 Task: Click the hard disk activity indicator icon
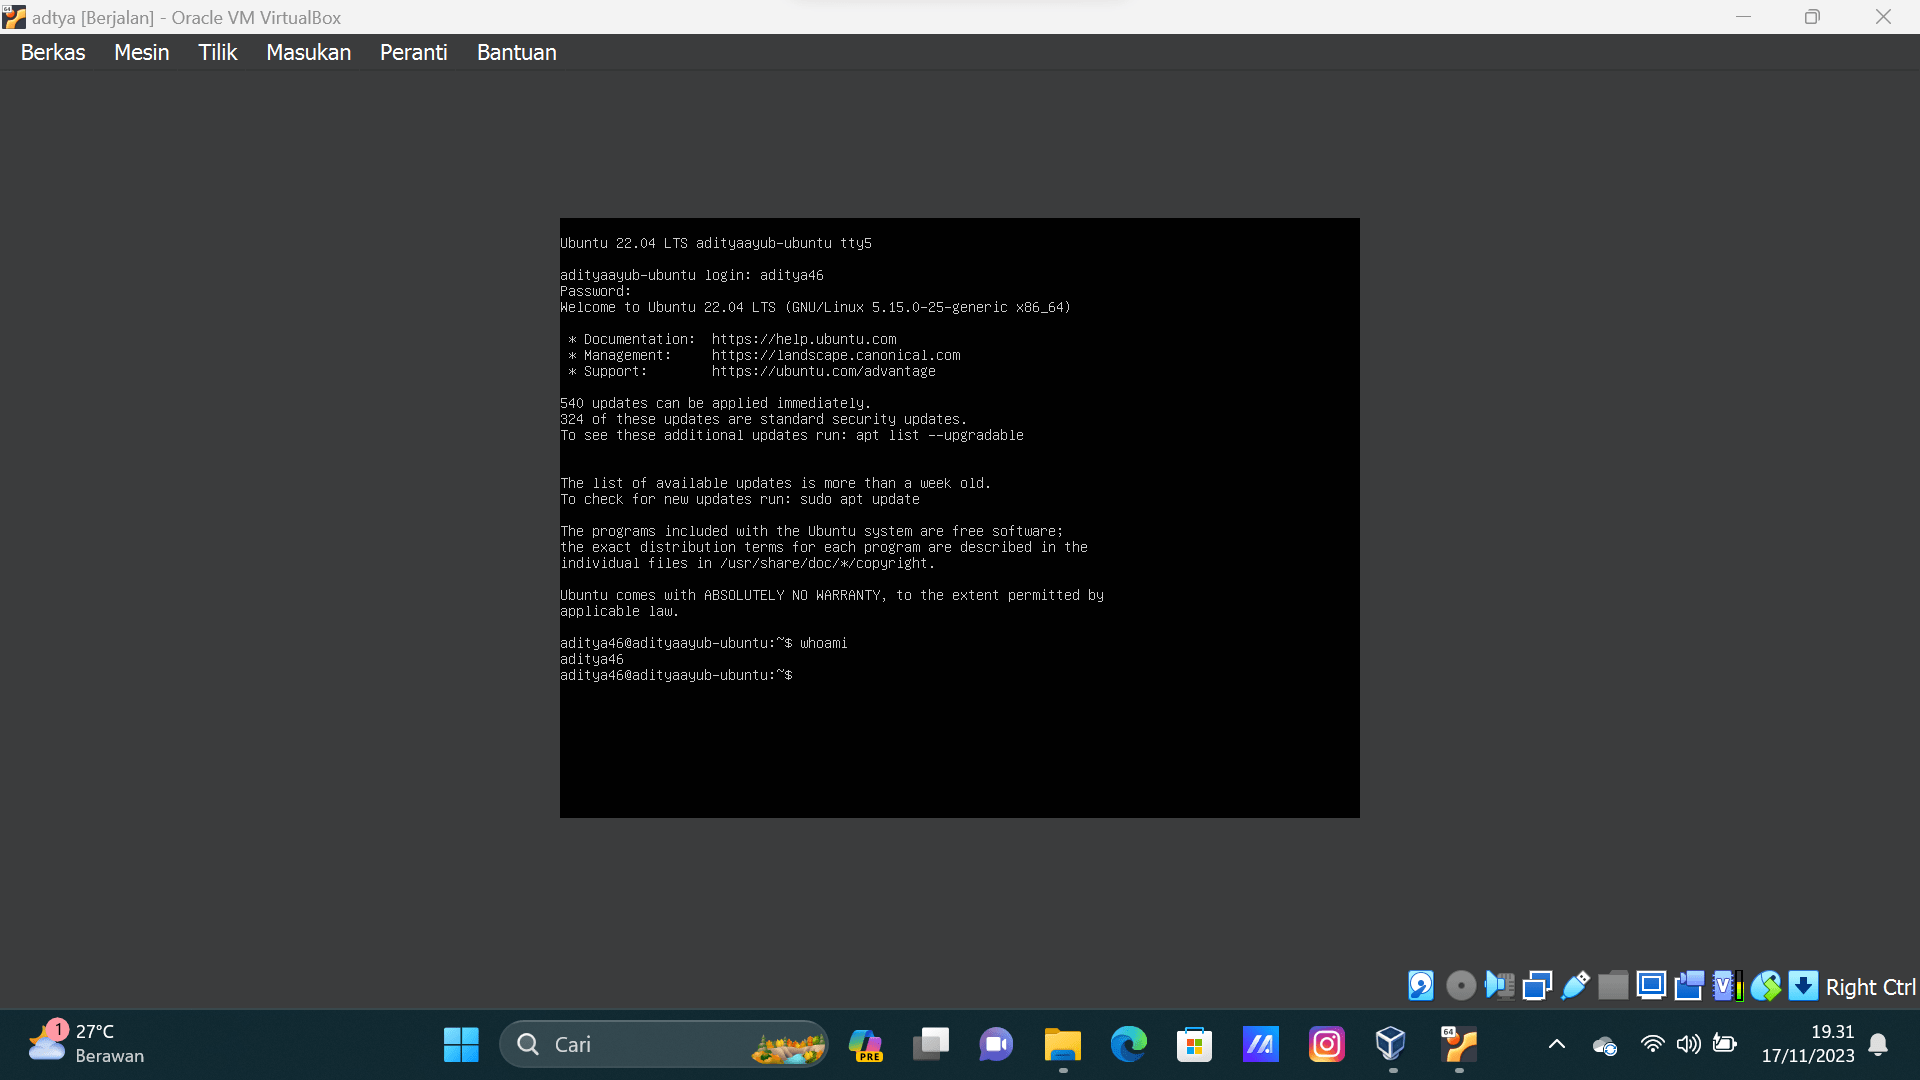(1421, 986)
